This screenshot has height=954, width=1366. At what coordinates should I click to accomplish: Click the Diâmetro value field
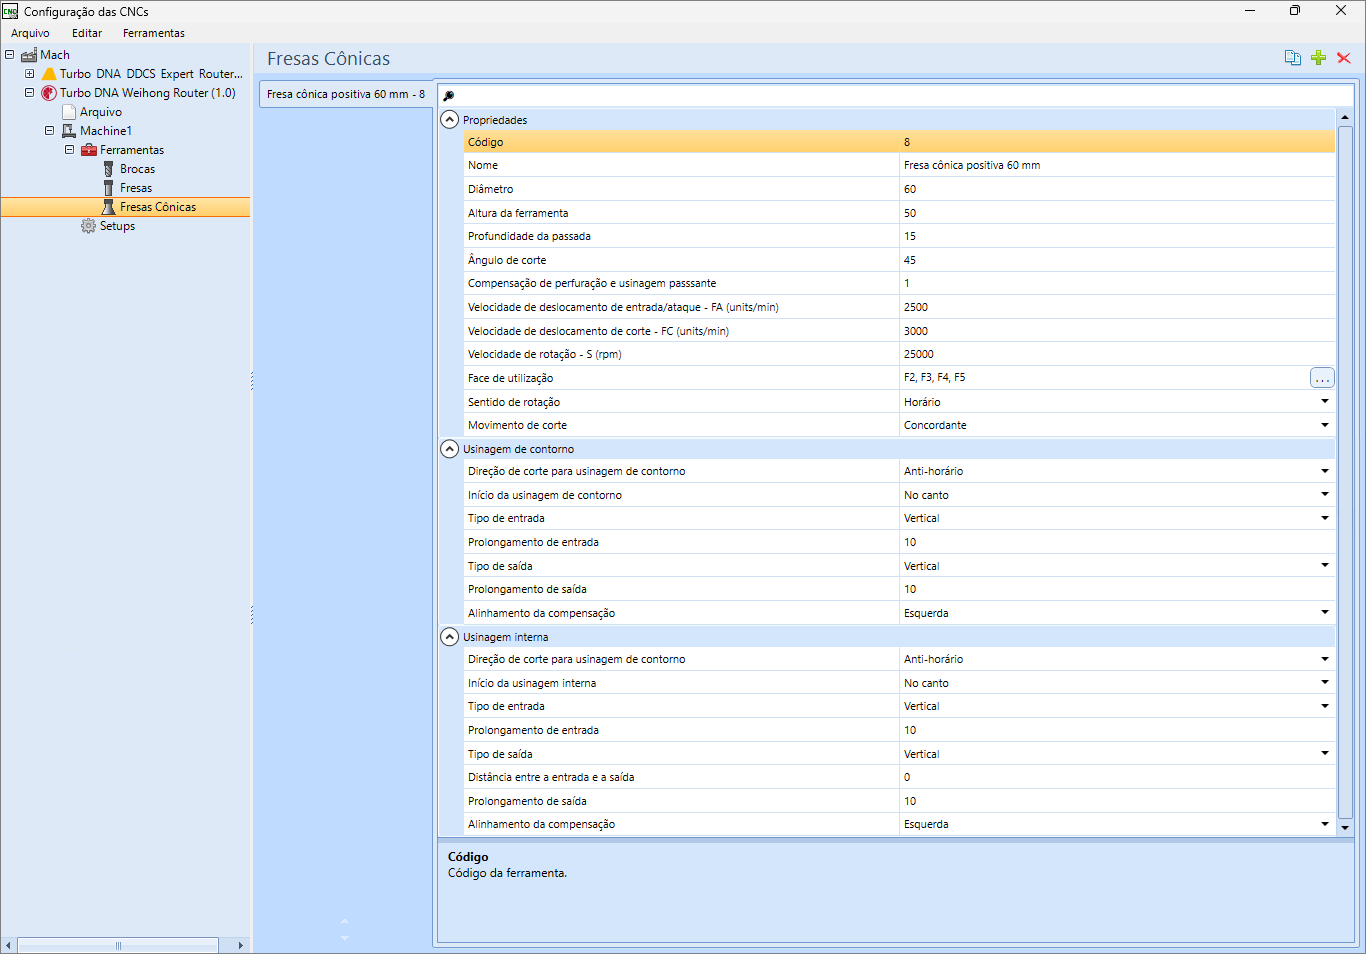(1115, 189)
